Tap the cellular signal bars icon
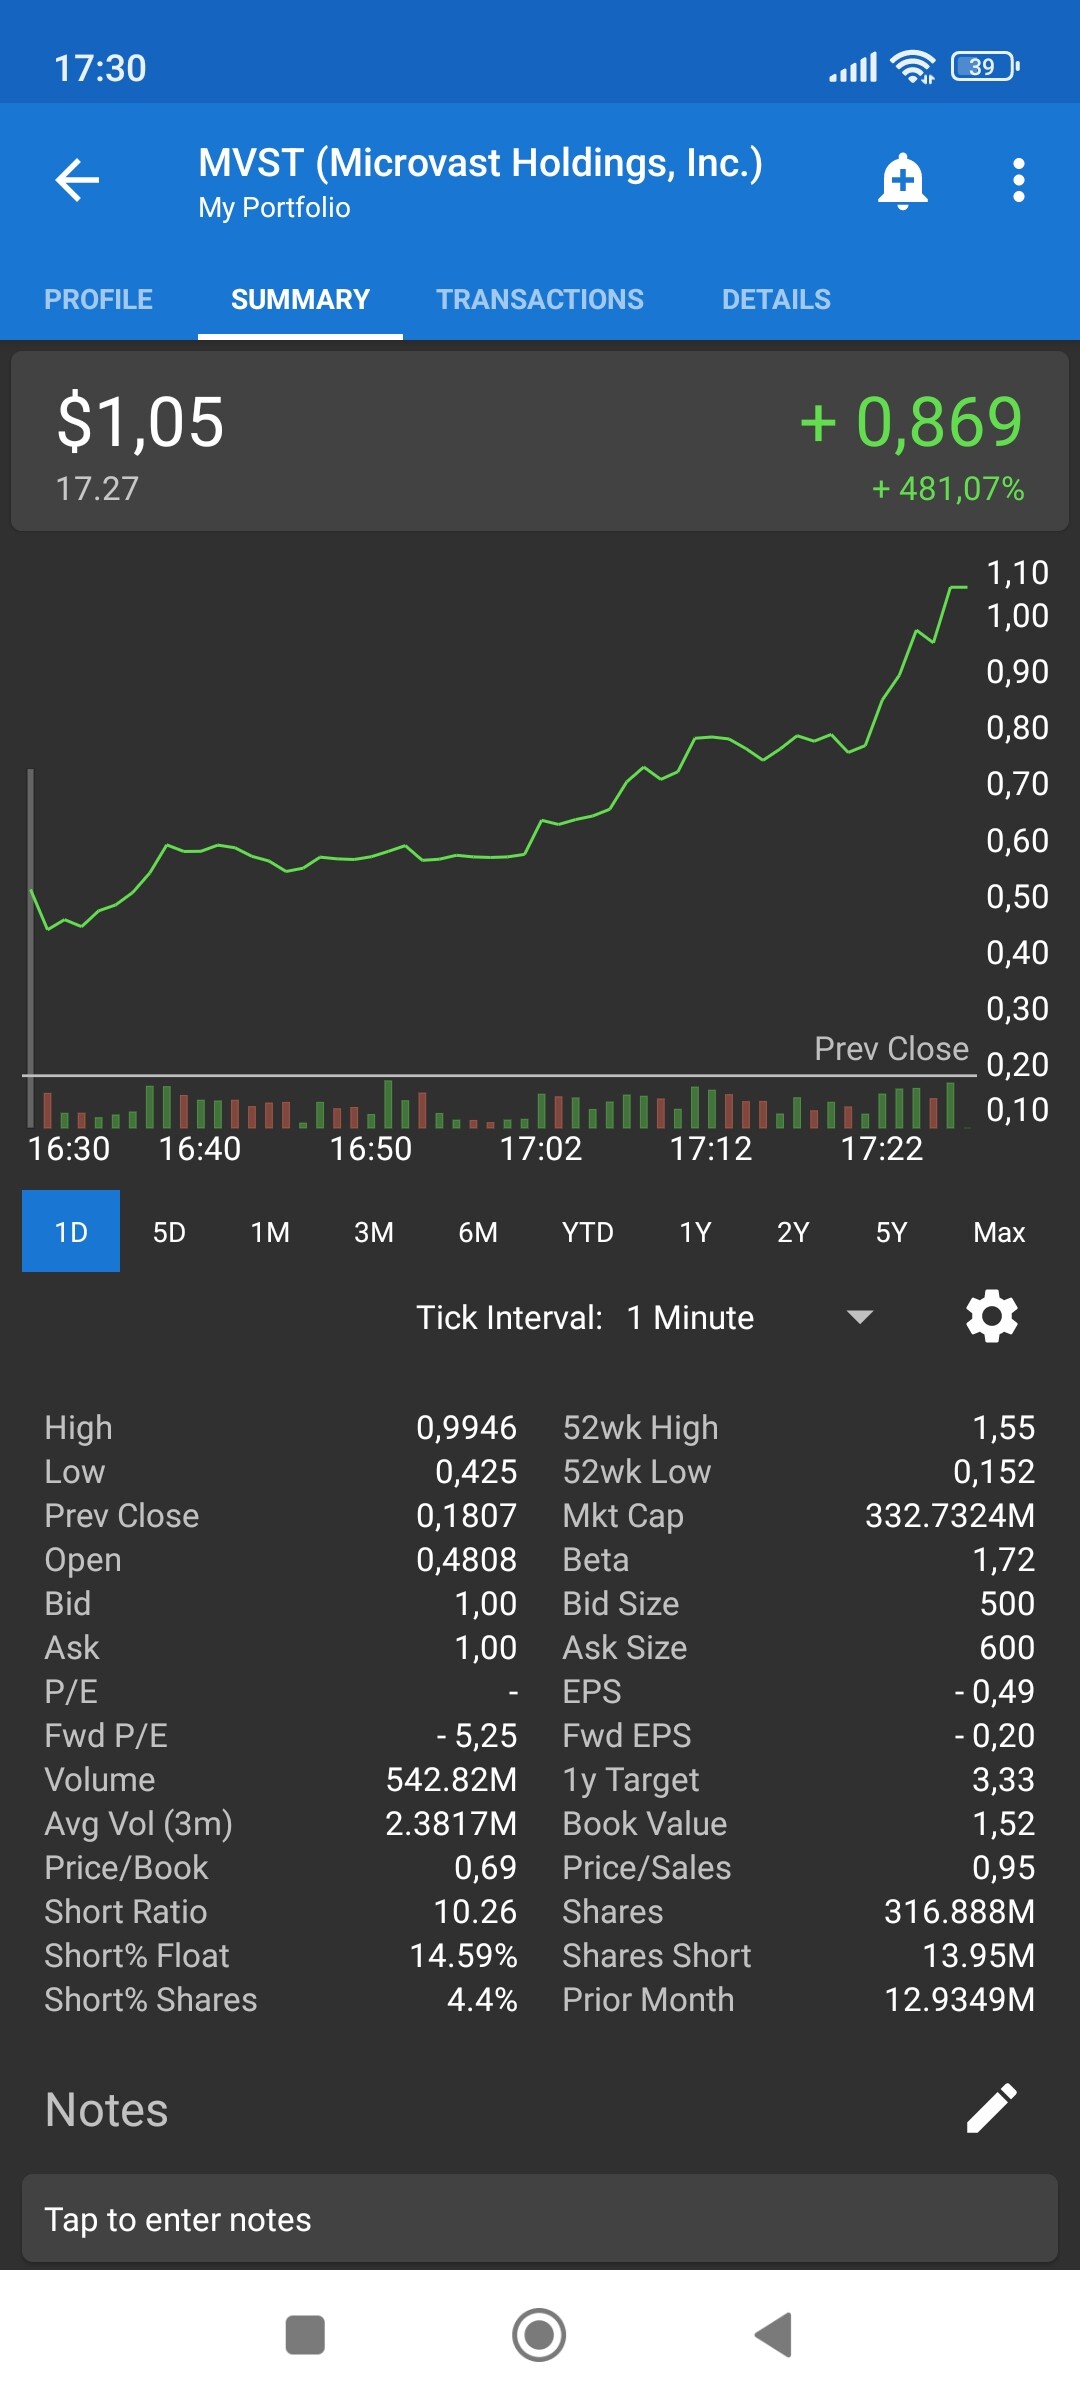Viewport: 1080px width, 2400px height. coord(853,68)
